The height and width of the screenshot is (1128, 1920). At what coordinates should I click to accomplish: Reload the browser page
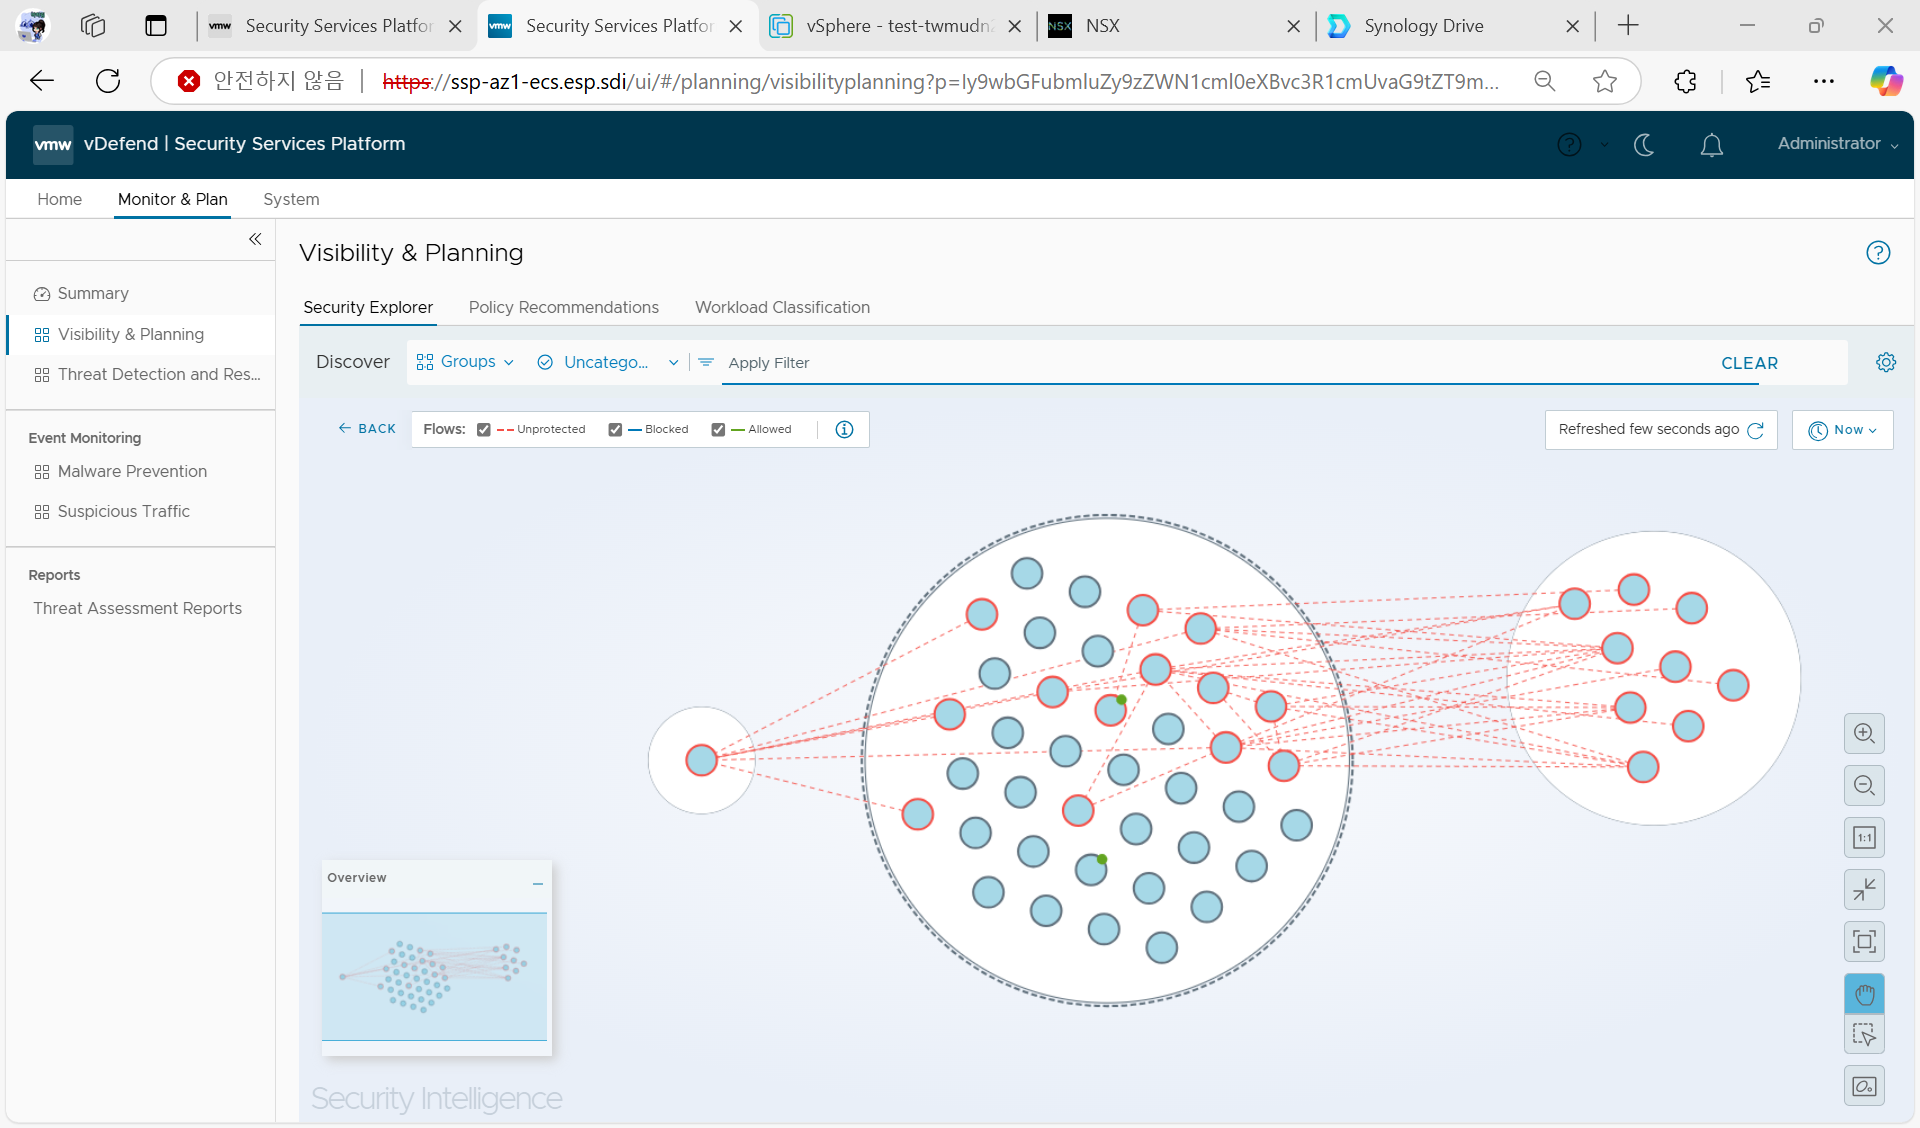click(108, 81)
